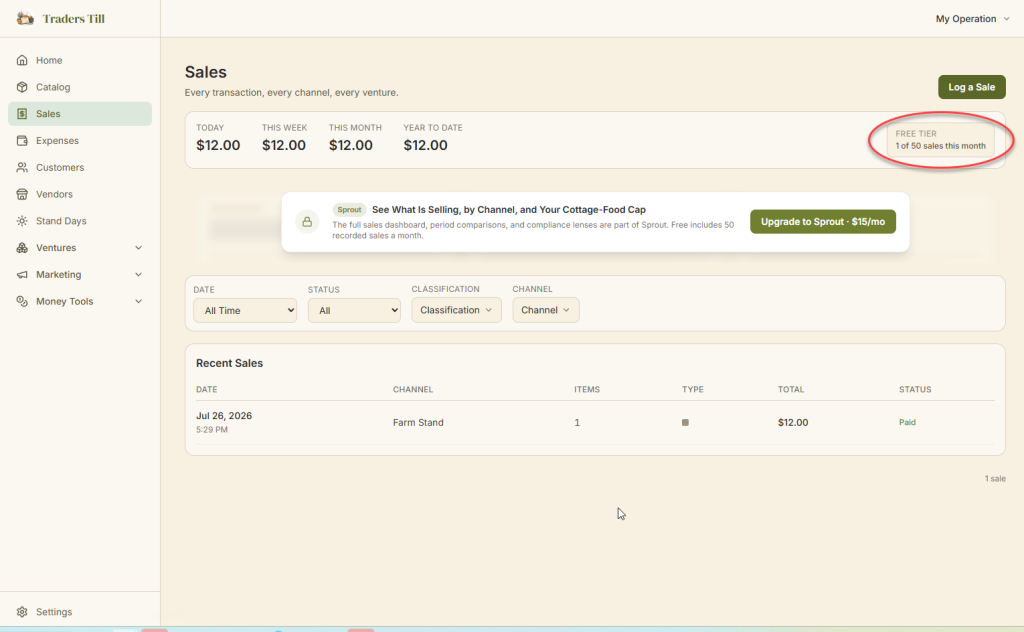Click the Free Tier sales usage badge
Viewport: 1024px width, 632px height.
[940, 140]
